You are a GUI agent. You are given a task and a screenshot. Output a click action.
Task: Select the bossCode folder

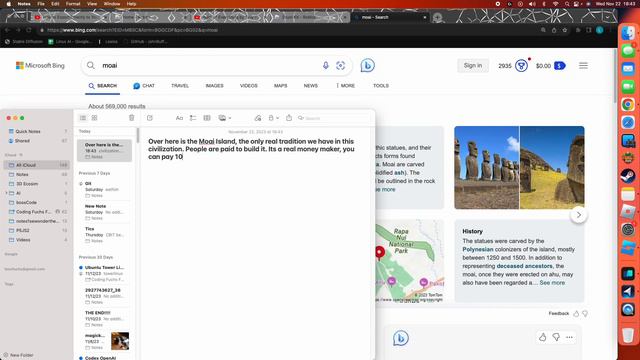click(37, 202)
